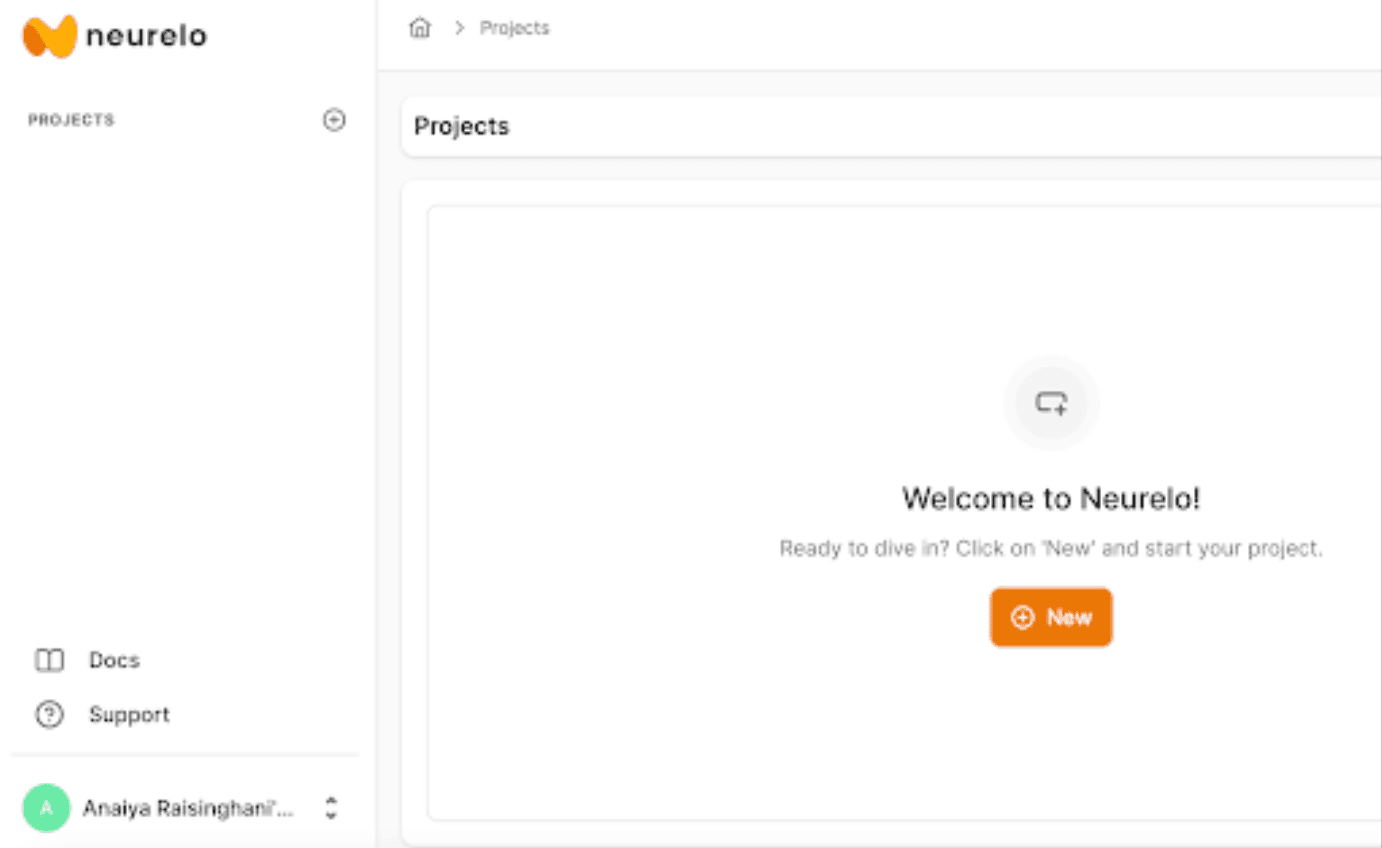Click the Neurelo logo icon
1382x848 pixels.
(x=49, y=36)
